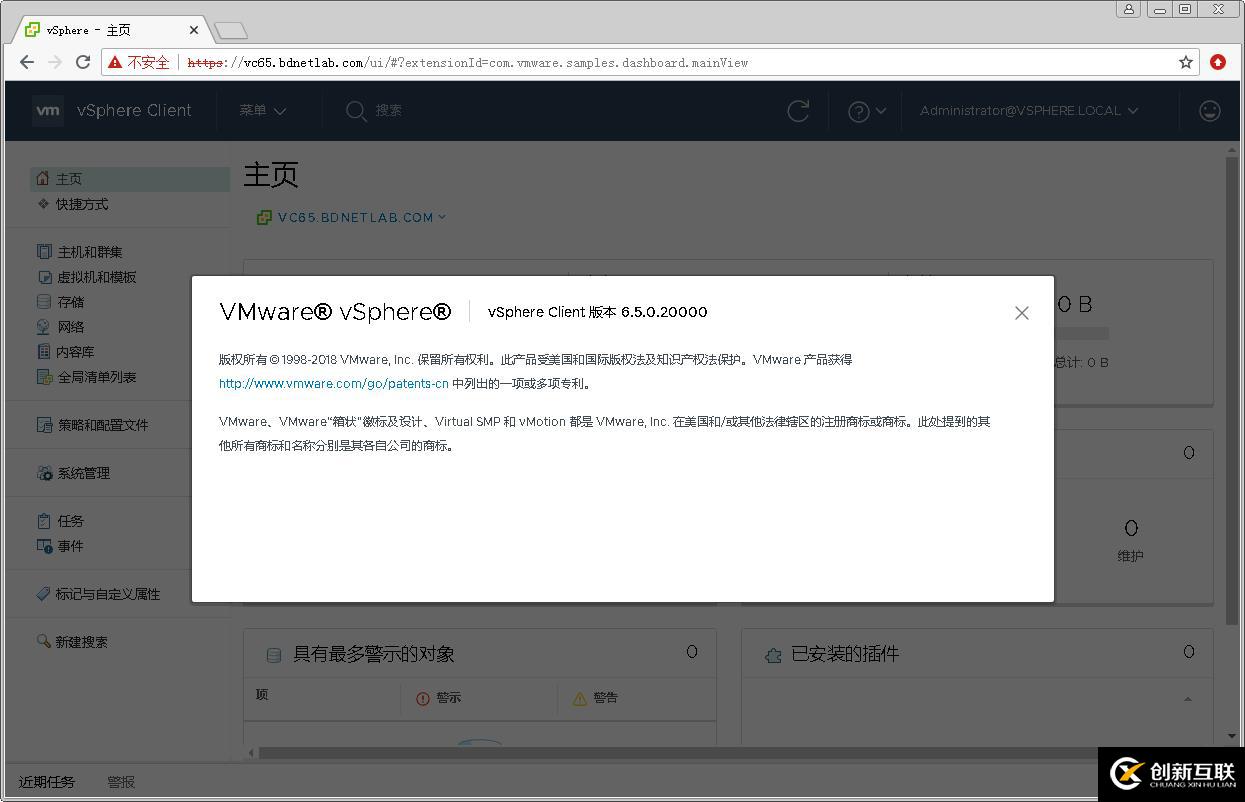
Task: Click the icon beside 全局清单列表
Action: (x=44, y=377)
